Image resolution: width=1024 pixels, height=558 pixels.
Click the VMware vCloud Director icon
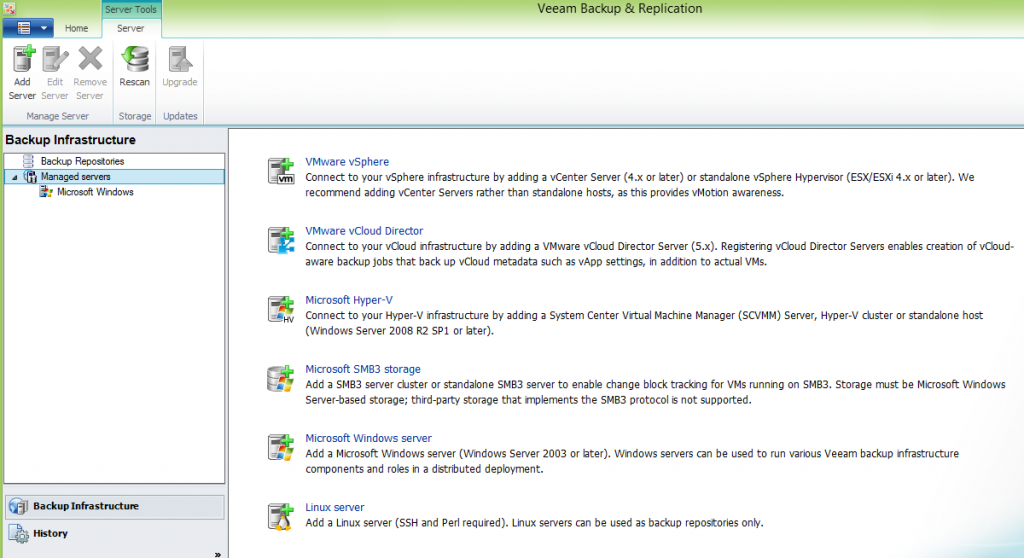(x=280, y=240)
